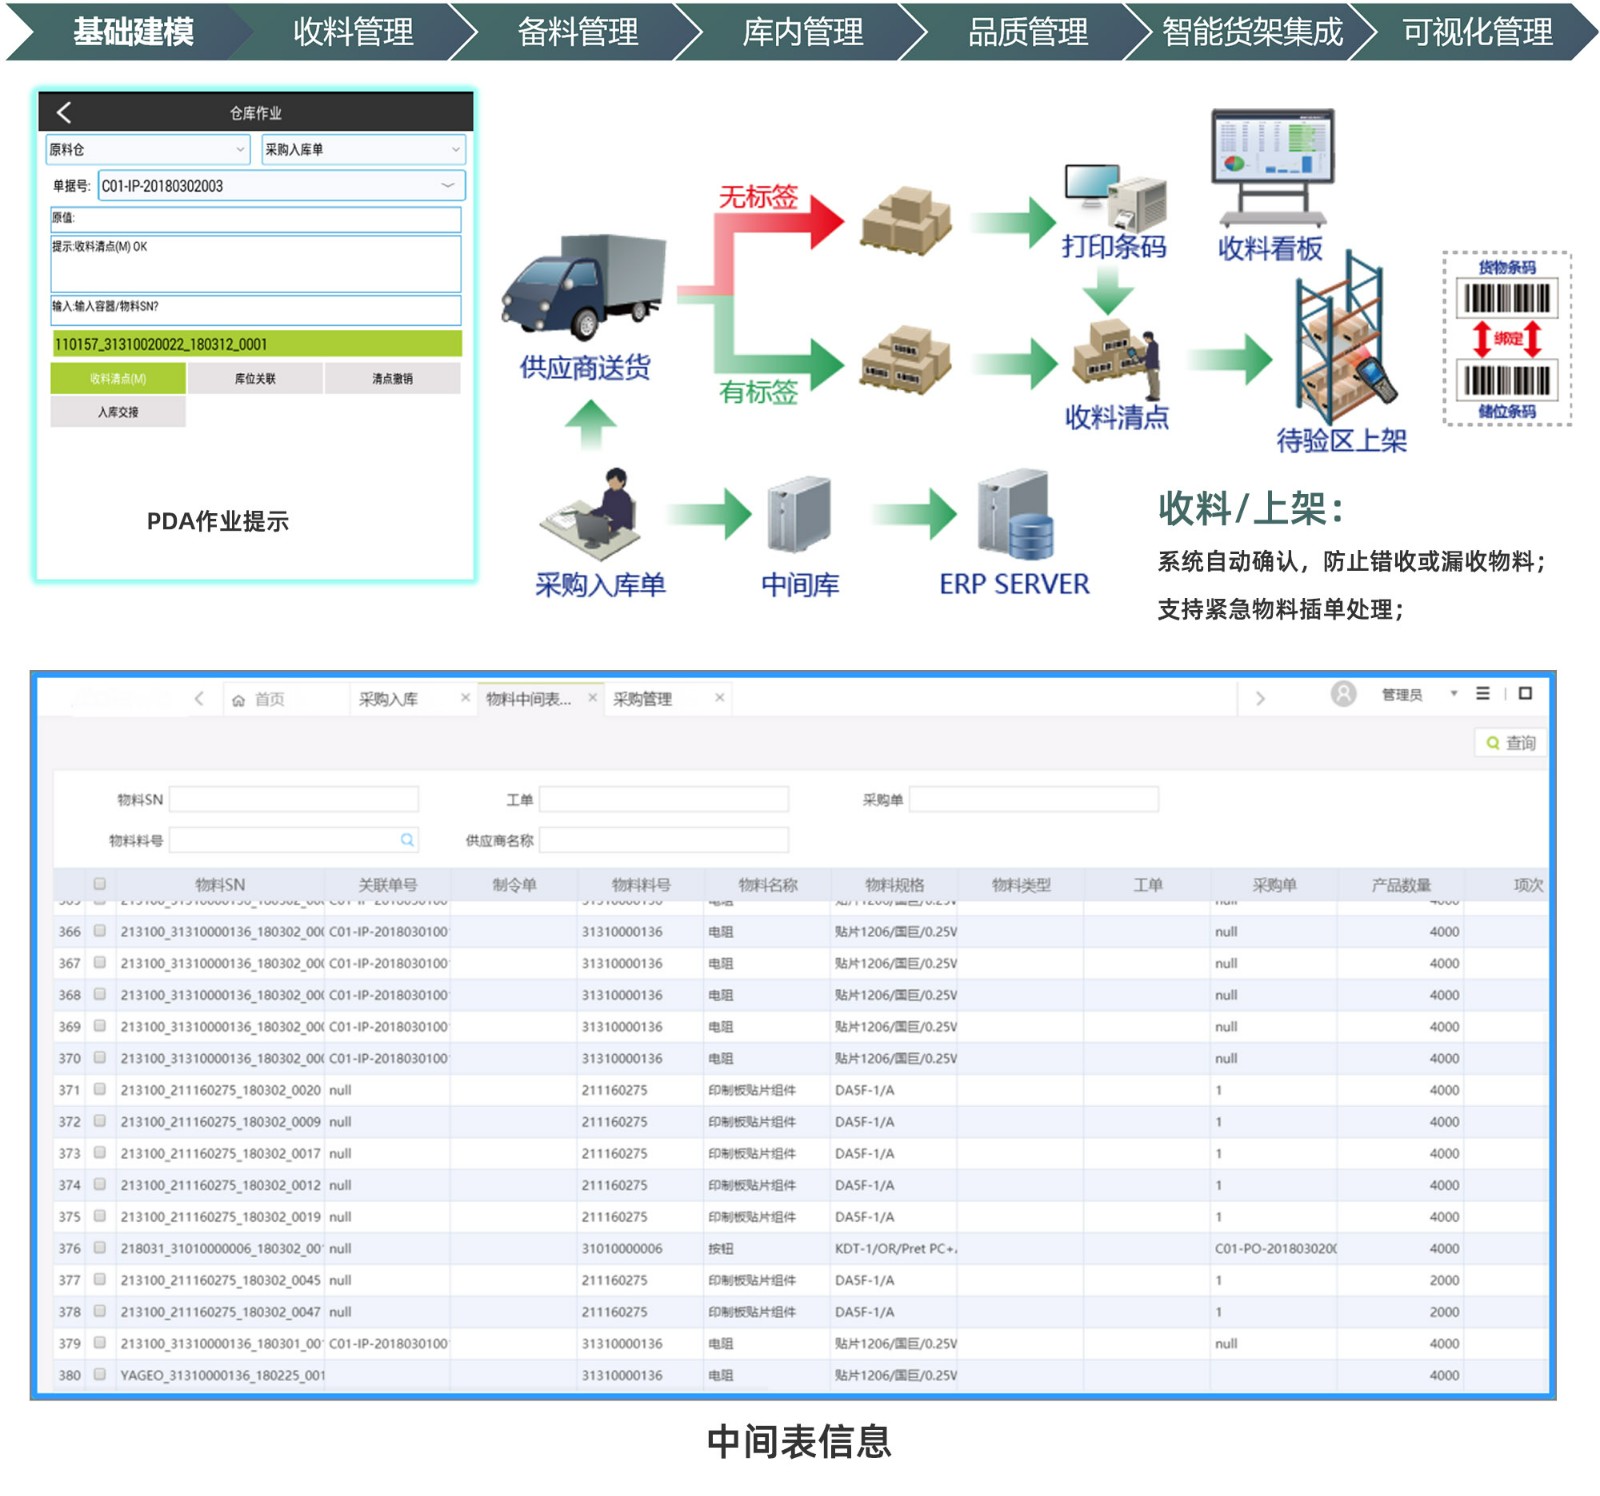Tap the back arrow in 仓库作业 header
This screenshot has width=1600, height=1496.
coord(64,112)
